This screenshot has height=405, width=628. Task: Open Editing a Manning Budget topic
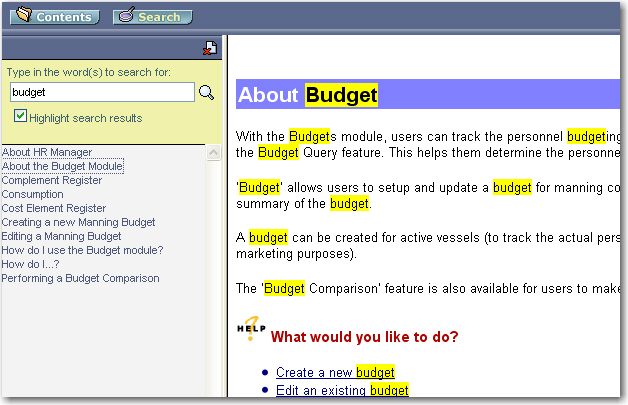tap(61, 236)
